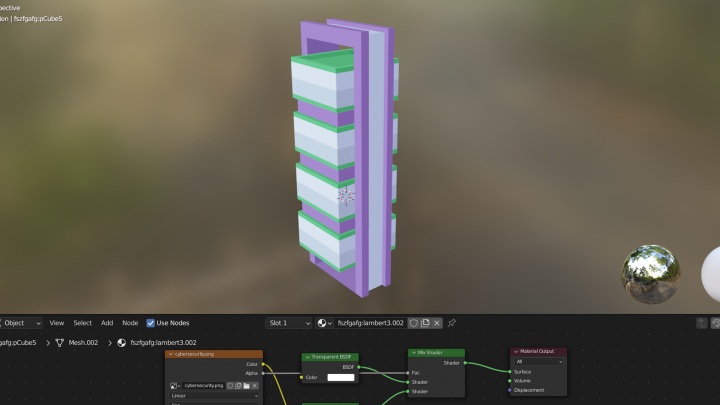Open the Select menu in node editor
The image size is (720, 405).
(x=83, y=323)
